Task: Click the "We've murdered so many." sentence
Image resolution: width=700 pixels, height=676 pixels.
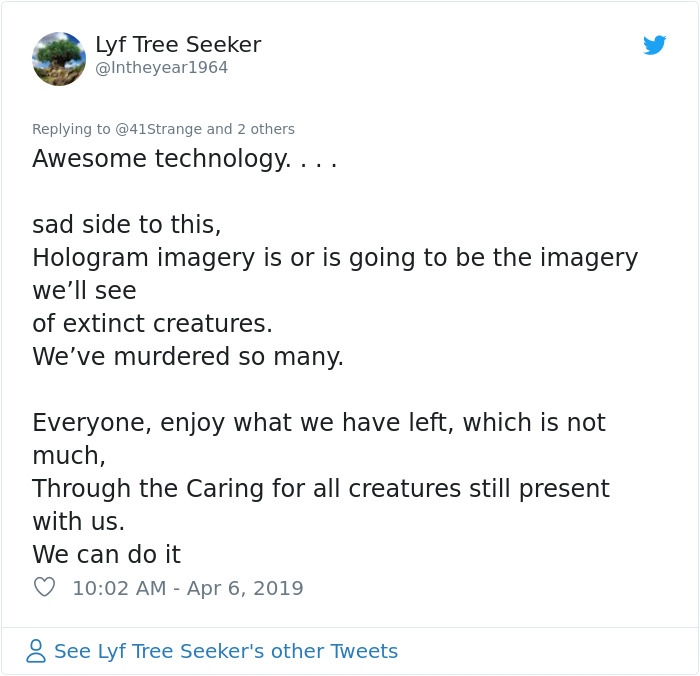Action: 188,357
